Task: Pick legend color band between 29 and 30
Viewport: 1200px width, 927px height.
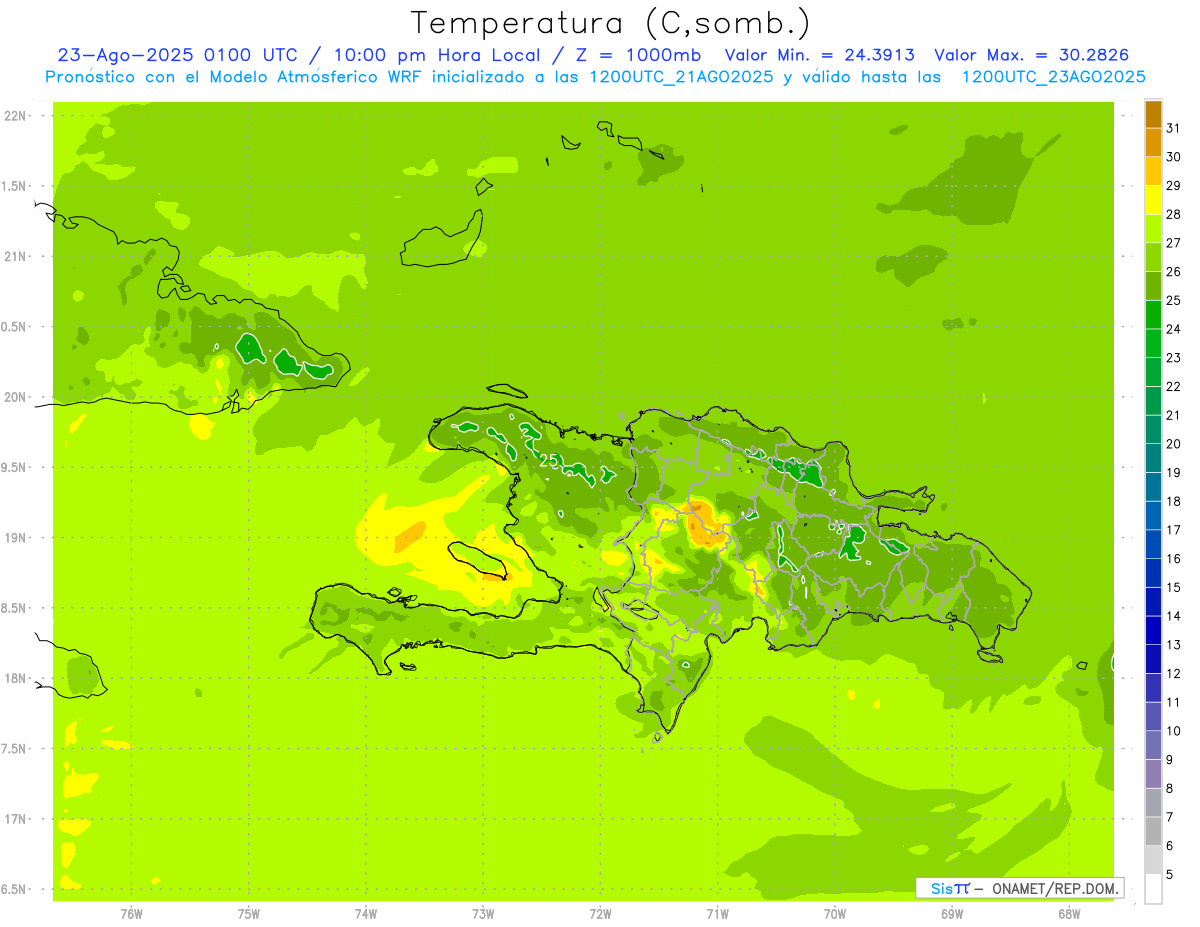Action: pyautogui.click(x=1153, y=171)
